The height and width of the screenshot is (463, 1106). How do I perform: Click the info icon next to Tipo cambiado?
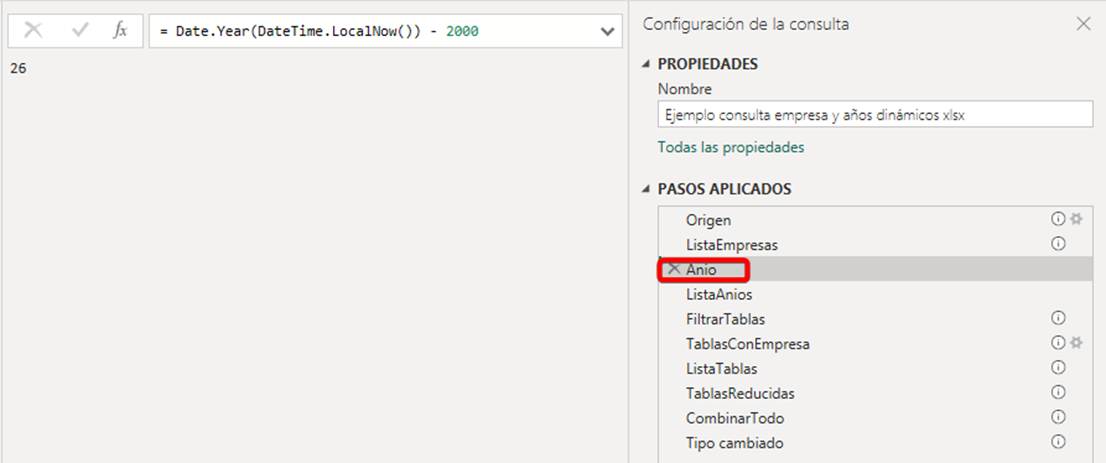1058,442
